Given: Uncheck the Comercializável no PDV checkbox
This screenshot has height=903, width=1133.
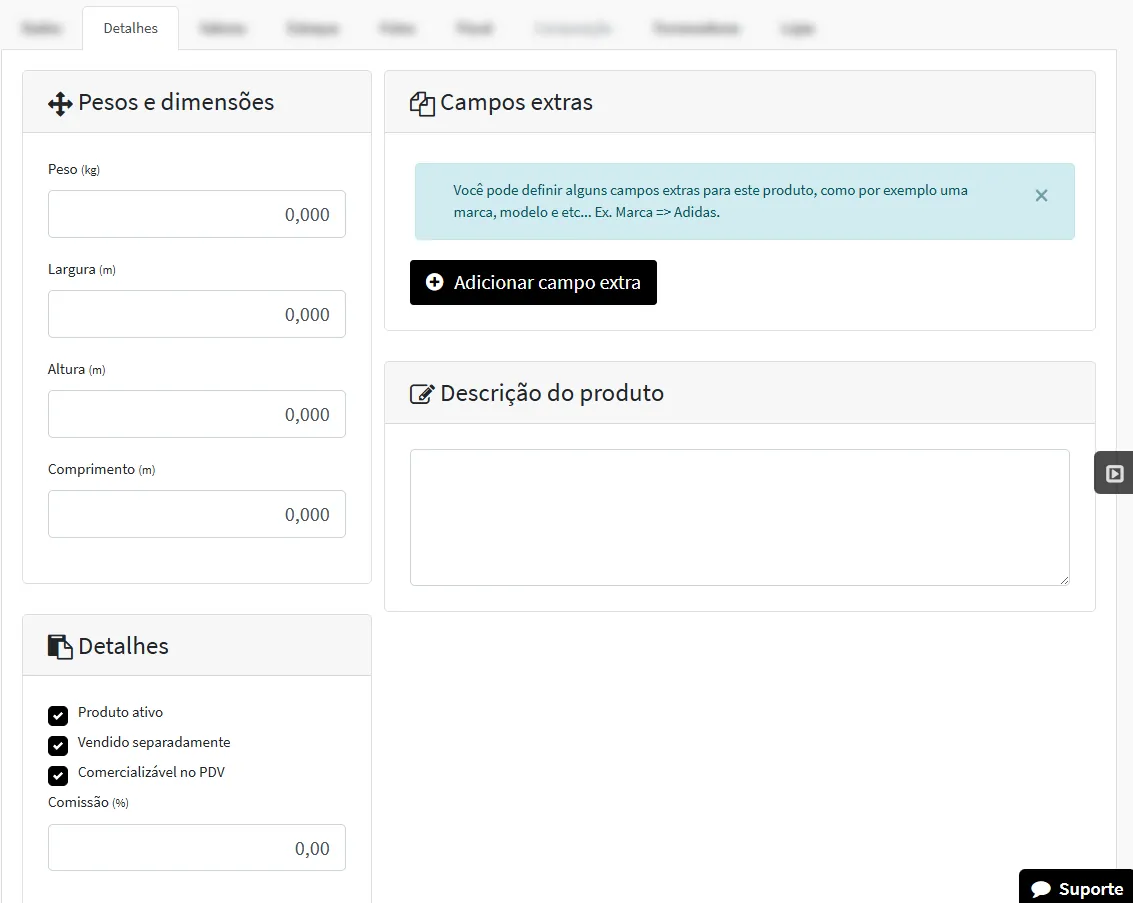Looking at the screenshot, I should pyautogui.click(x=58, y=775).
